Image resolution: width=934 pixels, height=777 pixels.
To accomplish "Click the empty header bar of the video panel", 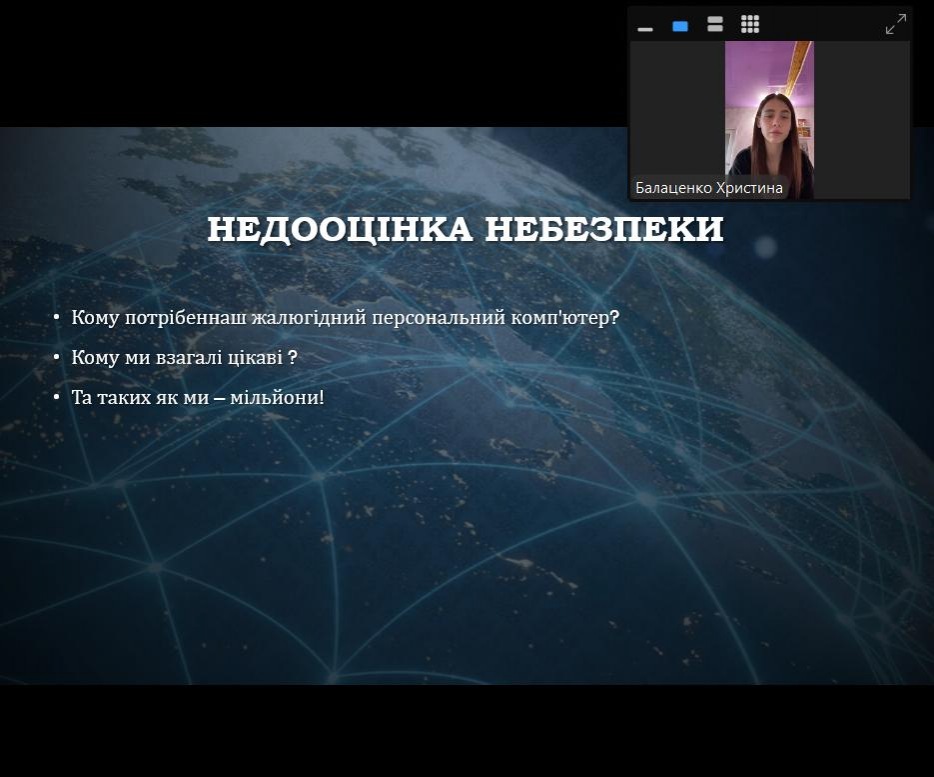I will pos(820,25).
